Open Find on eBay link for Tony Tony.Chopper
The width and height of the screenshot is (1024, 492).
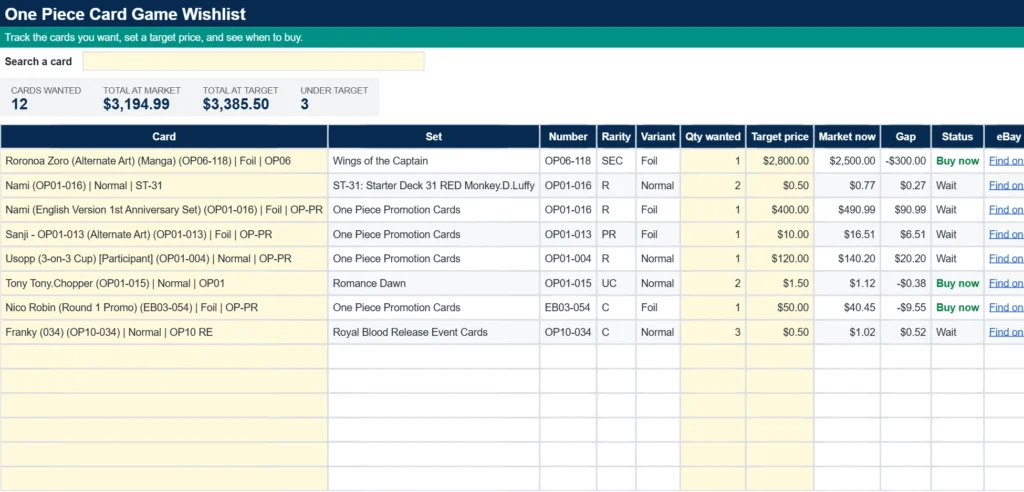(x=1006, y=284)
